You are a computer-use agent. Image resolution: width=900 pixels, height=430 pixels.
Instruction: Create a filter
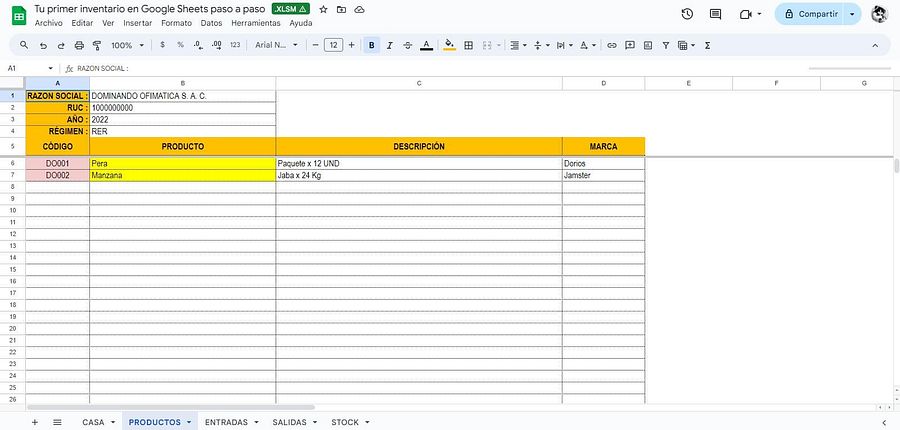tap(666, 45)
